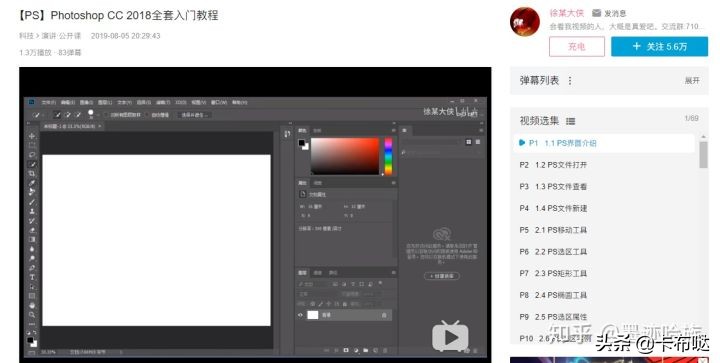
Task: Hide the Background layer with eye icon
Action: pyautogui.click(x=301, y=315)
